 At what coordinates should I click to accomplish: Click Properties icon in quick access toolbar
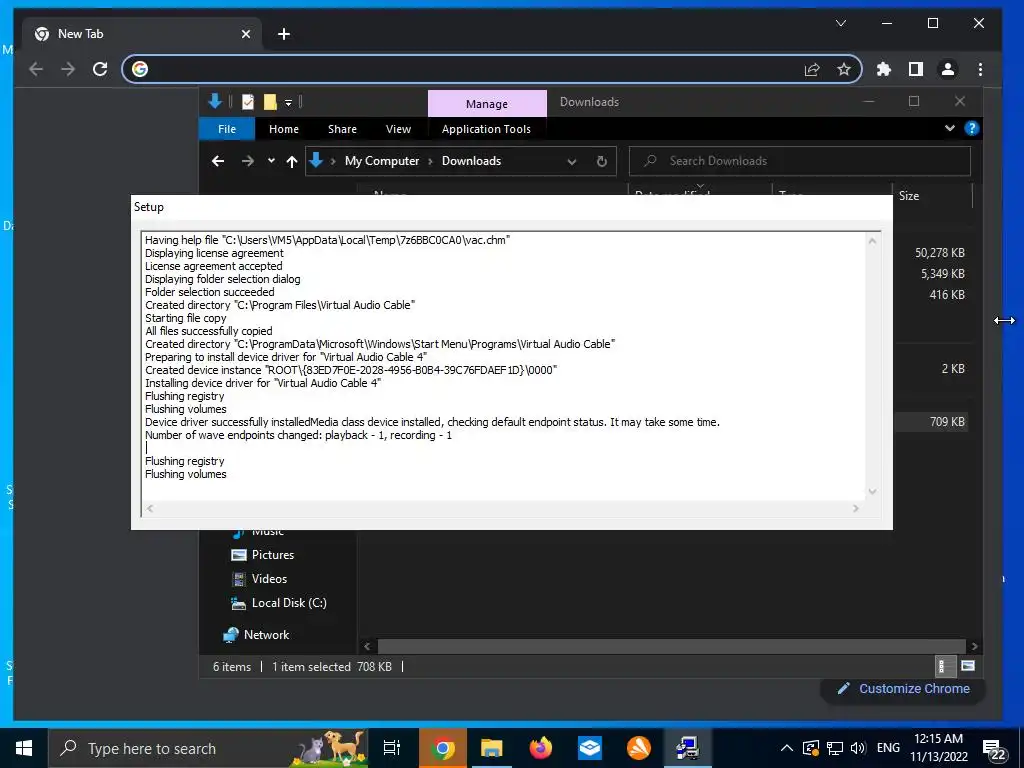coord(248,102)
